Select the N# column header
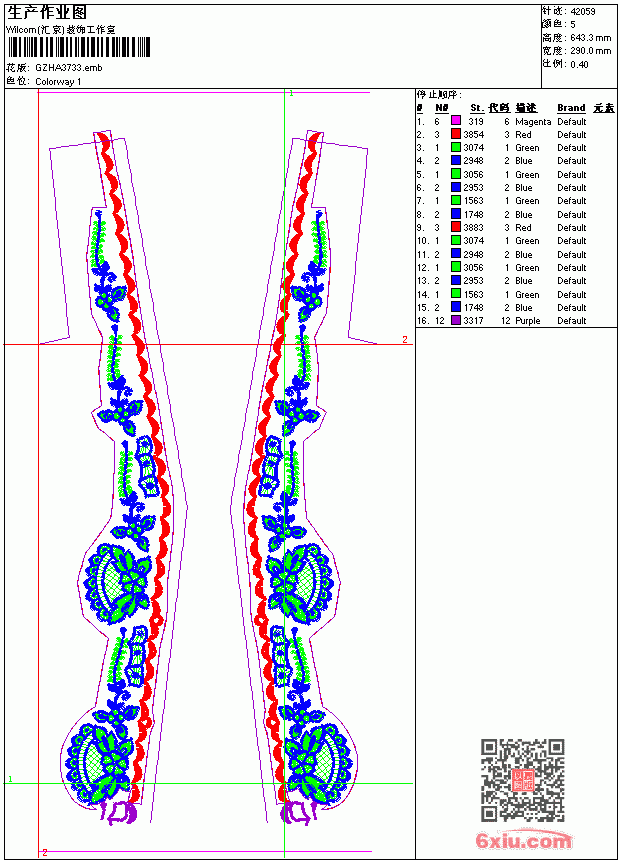Image resolution: width=620 pixels, height=860 pixels. point(442,108)
